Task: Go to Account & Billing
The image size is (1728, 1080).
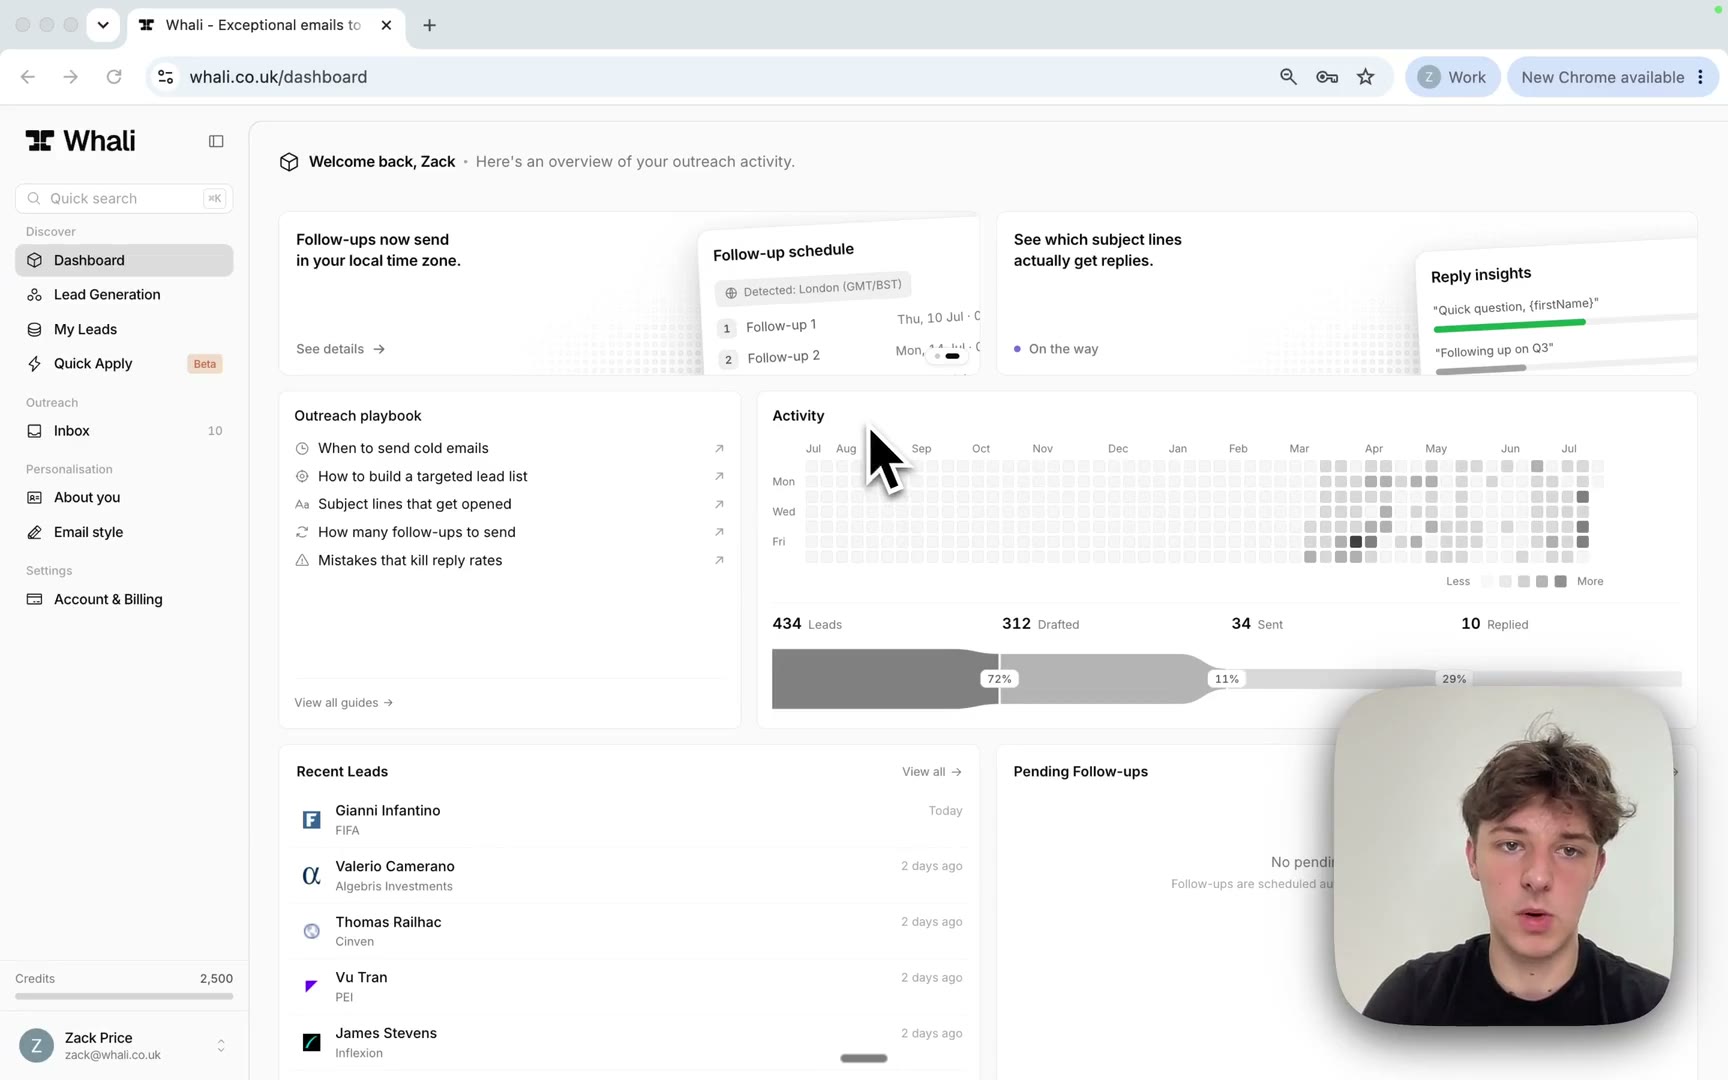Action: (x=124, y=599)
